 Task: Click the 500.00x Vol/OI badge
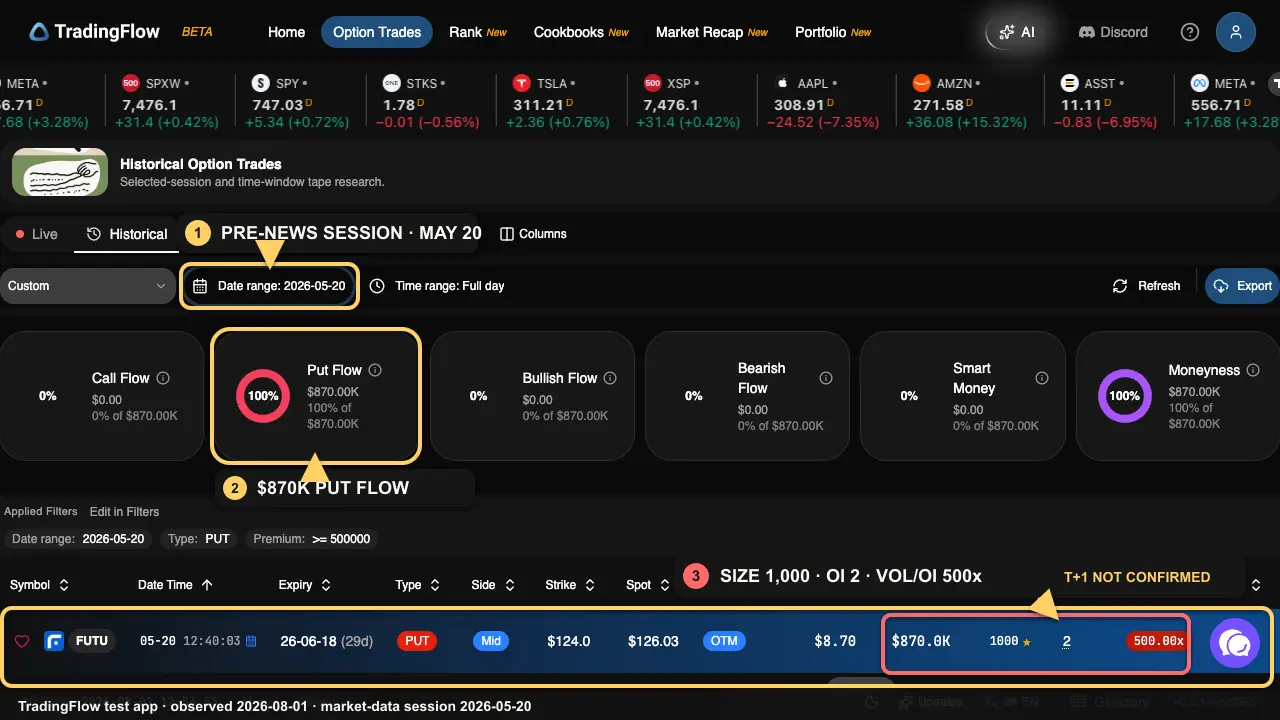(x=1158, y=641)
